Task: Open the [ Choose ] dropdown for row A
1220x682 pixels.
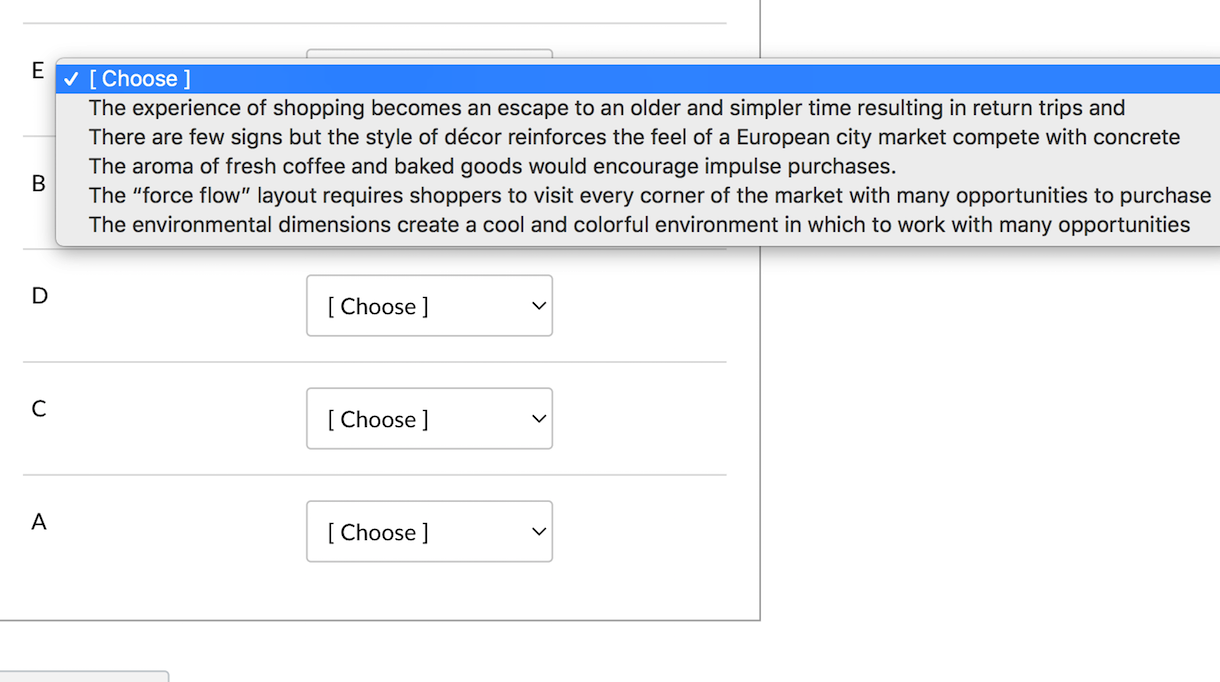Action: point(429,532)
